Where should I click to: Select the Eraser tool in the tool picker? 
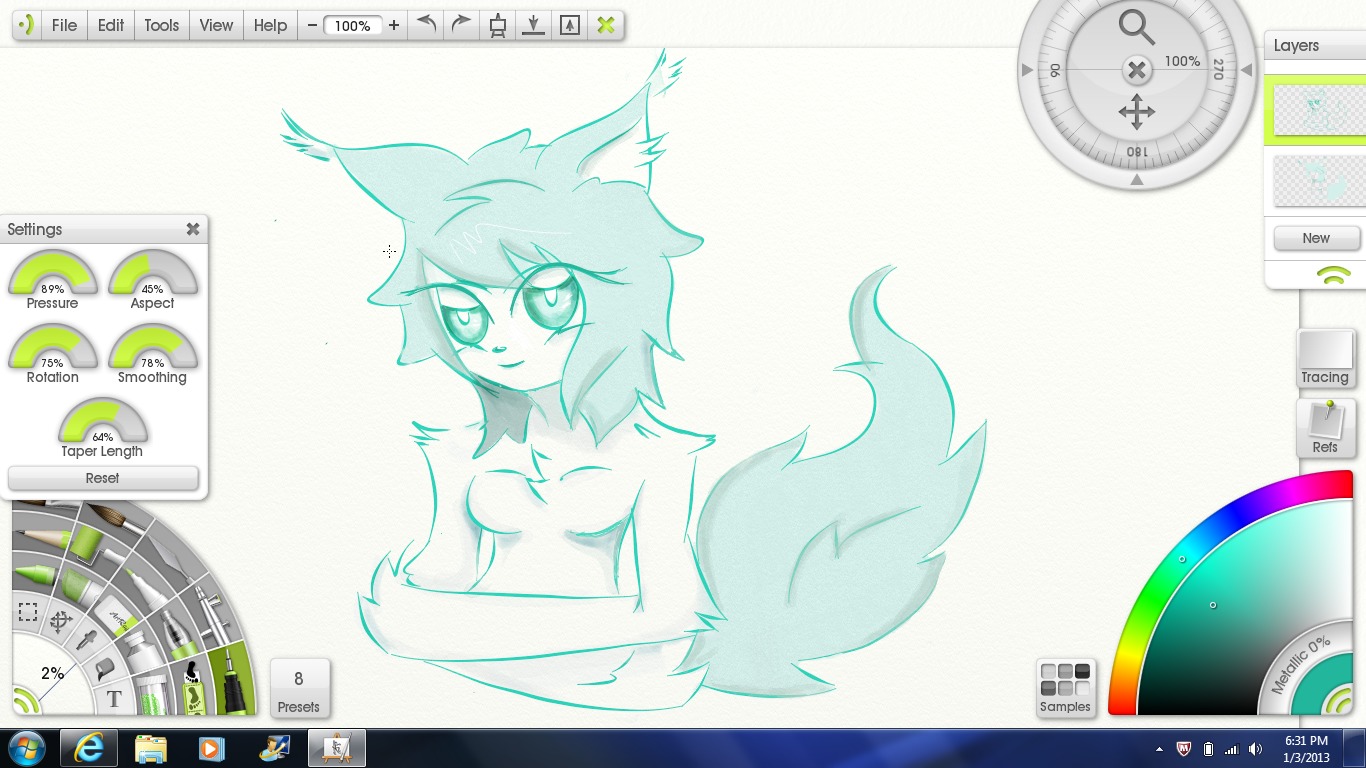tap(117, 618)
